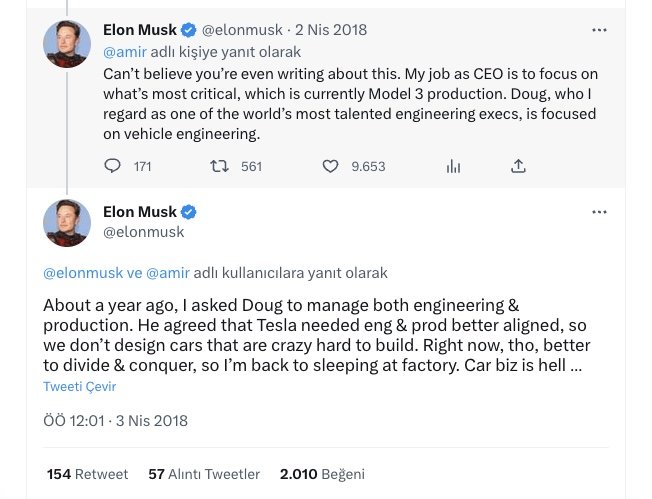Click the ÖÖ 12:01 · 3 Nis 2018 timestamp
The image size is (652, 499).
tap(115, 421)
